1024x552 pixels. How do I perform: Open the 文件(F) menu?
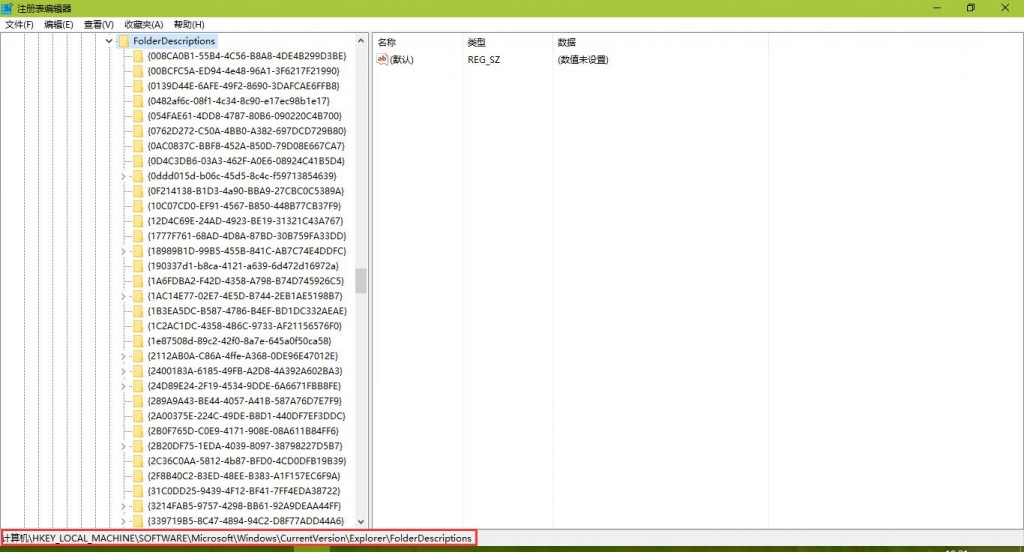tap(19, 24)
